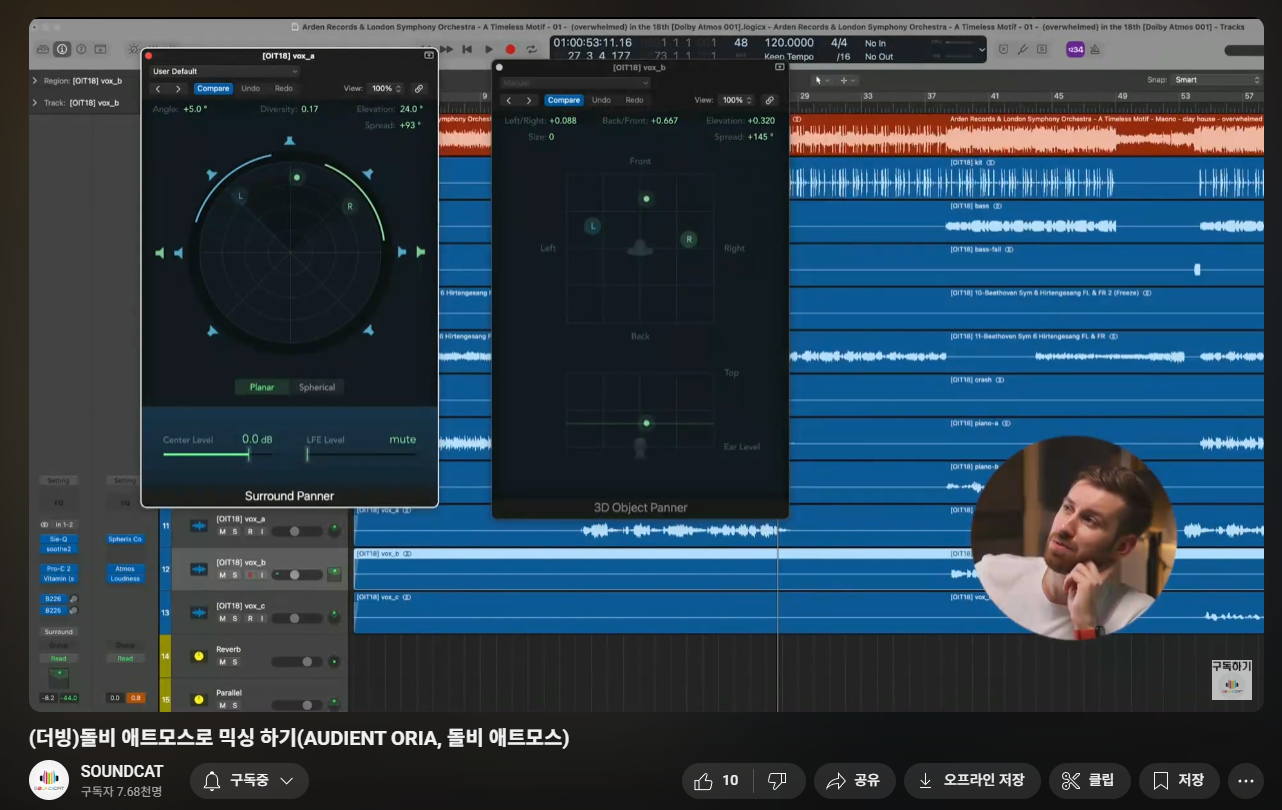Viewport: 1282px width, 810px height.
Task: Toggle input monitoring on vox_b track
Action: [x=261, y=575]
